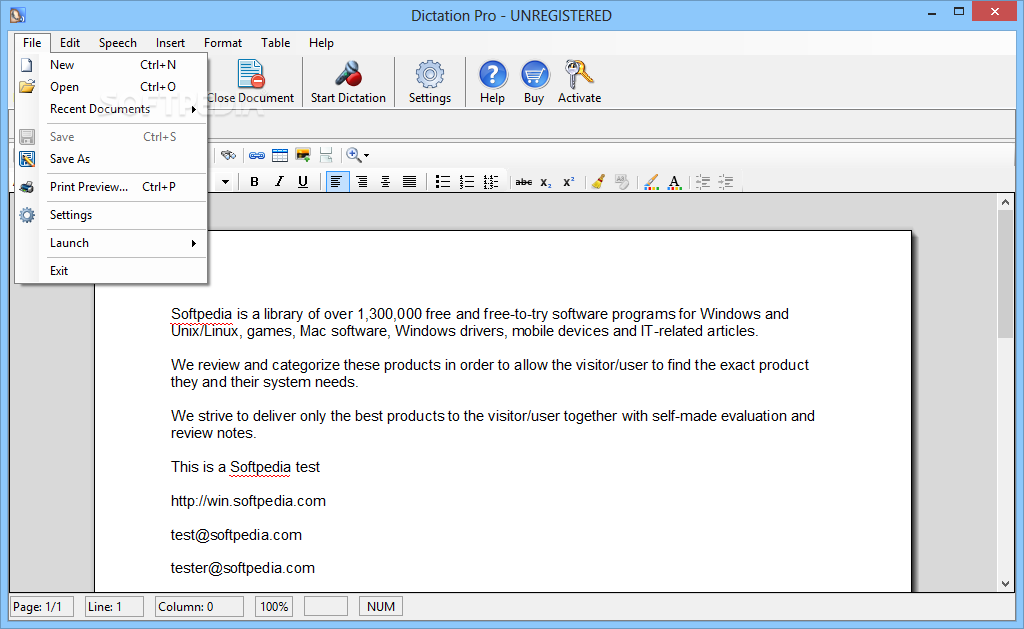This screenshot has height=629, width=1024.
Task: Apply multilevel numbered list
Action: tap(490, 182)
